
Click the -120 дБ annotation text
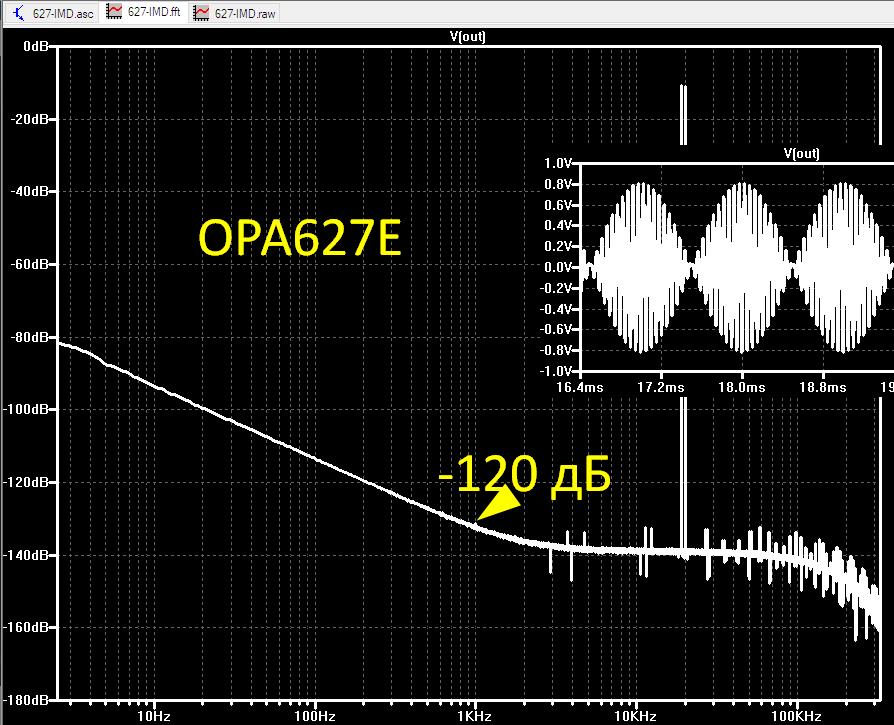525,476
